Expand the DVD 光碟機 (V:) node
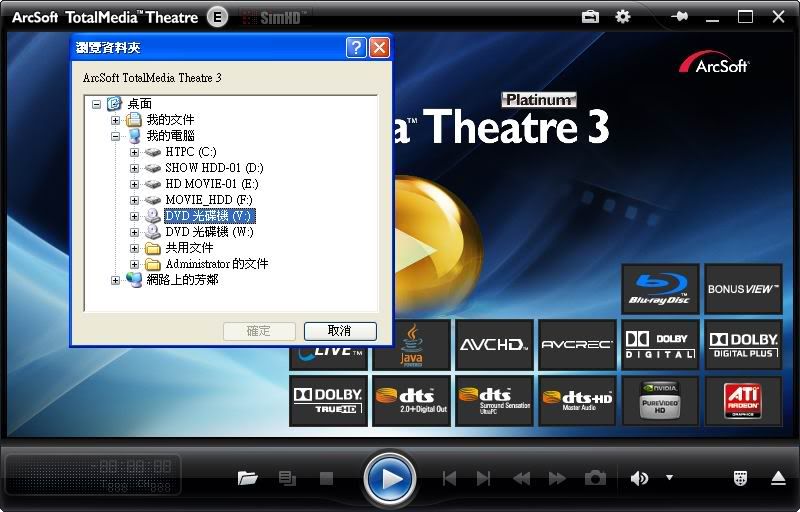This screenshot has width=800, height=512. [134, 216]
